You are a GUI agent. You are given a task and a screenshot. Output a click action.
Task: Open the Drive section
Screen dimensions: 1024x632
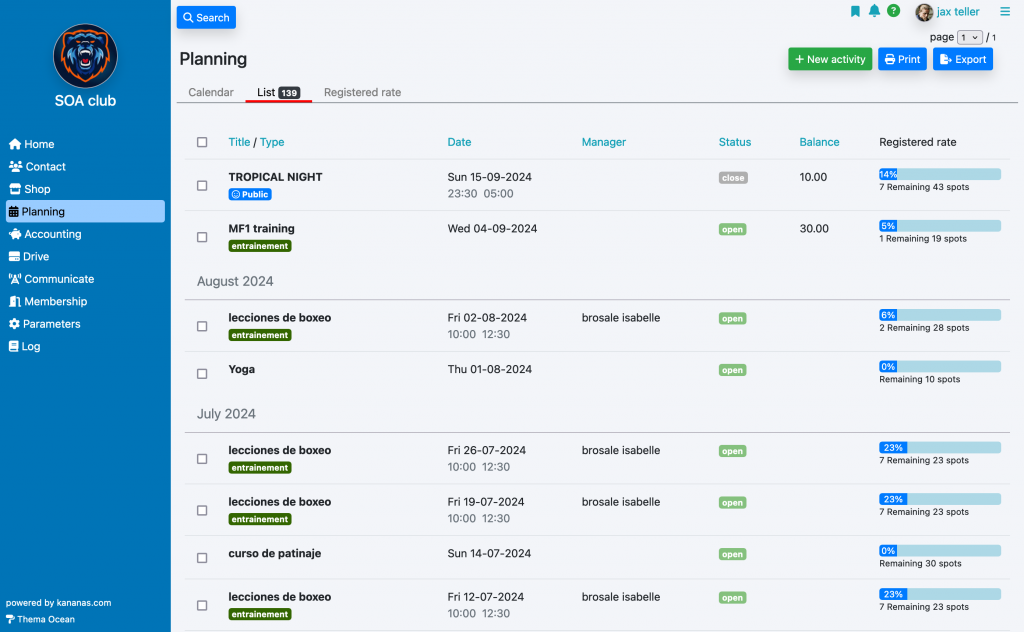pyautogui.click(x=36, y=257)
